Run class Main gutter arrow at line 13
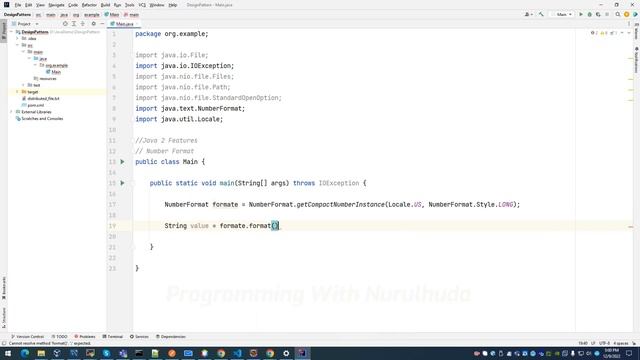This screenshot has width=640, height=360. tap(122, 162)
